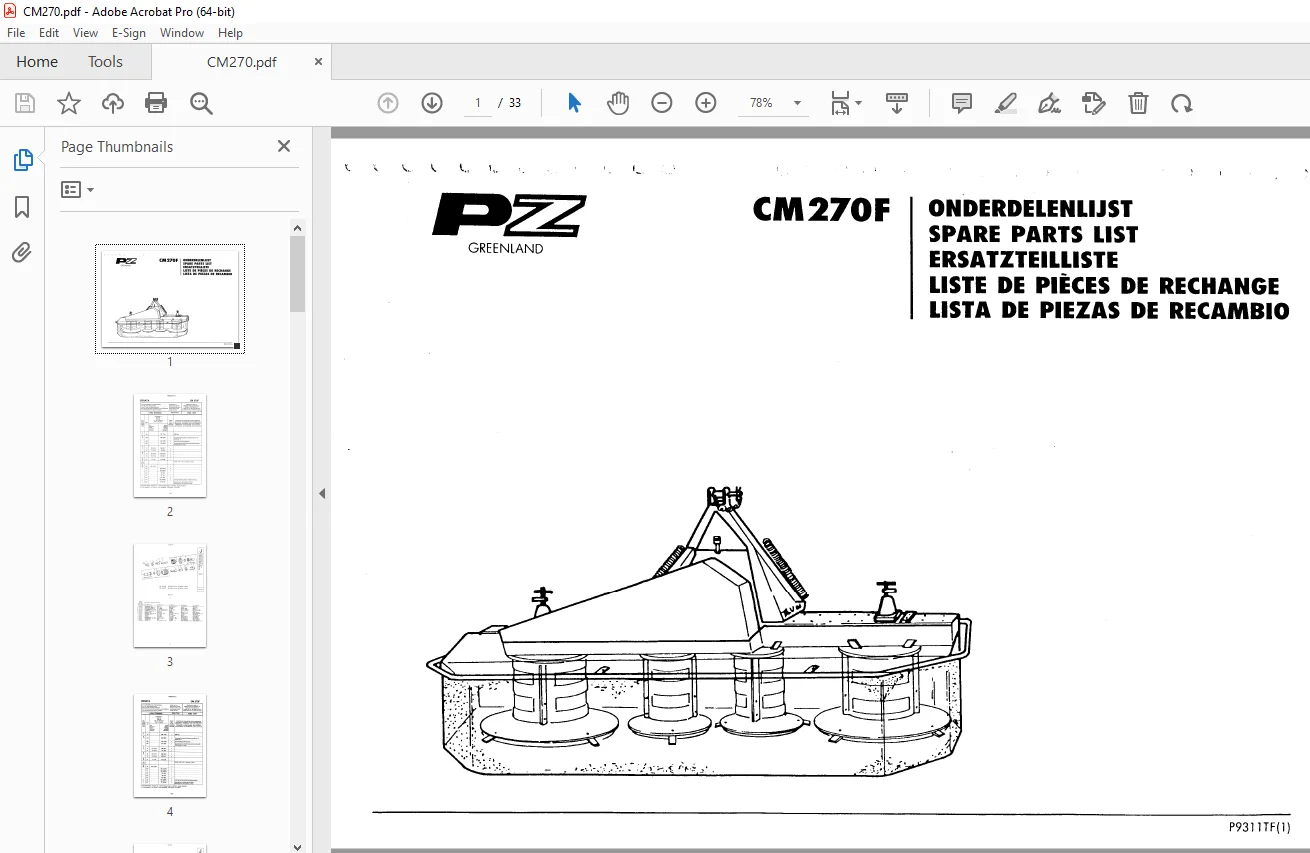Collapse the navigation pane with arrow
This screenshot has height=853, width=1310.
[x=322, y=493]
